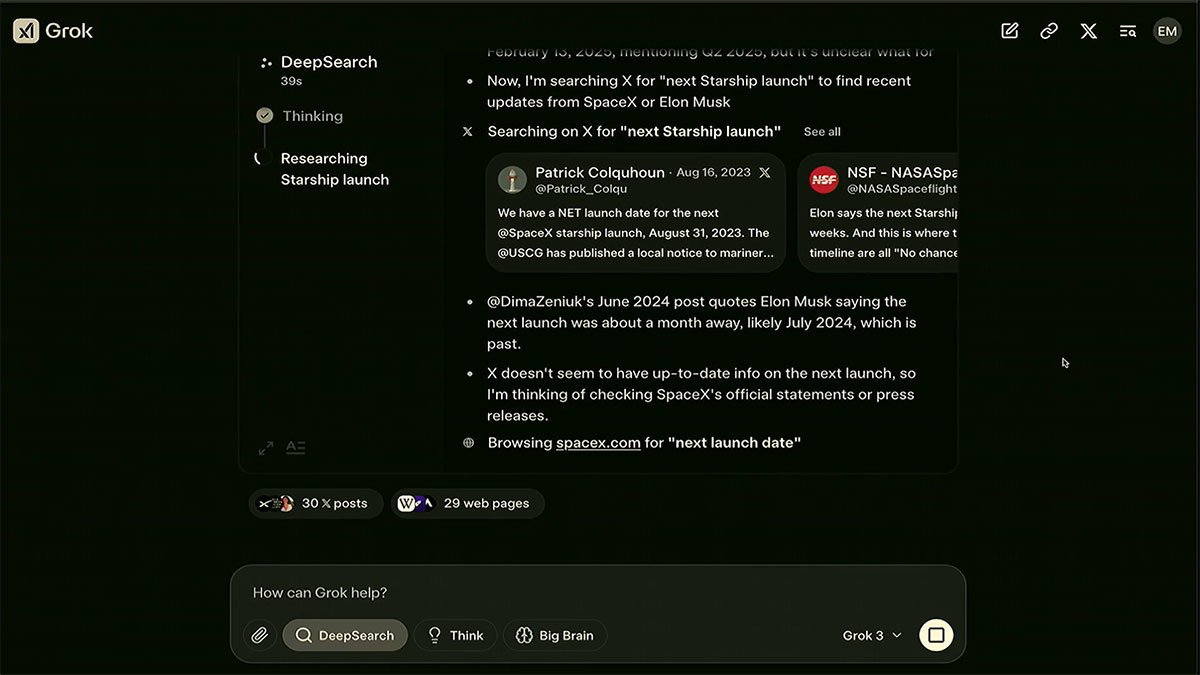Select Researching Starship launch step
Image resolution: width=1200 pixels, height=675 pixels.
334,169
